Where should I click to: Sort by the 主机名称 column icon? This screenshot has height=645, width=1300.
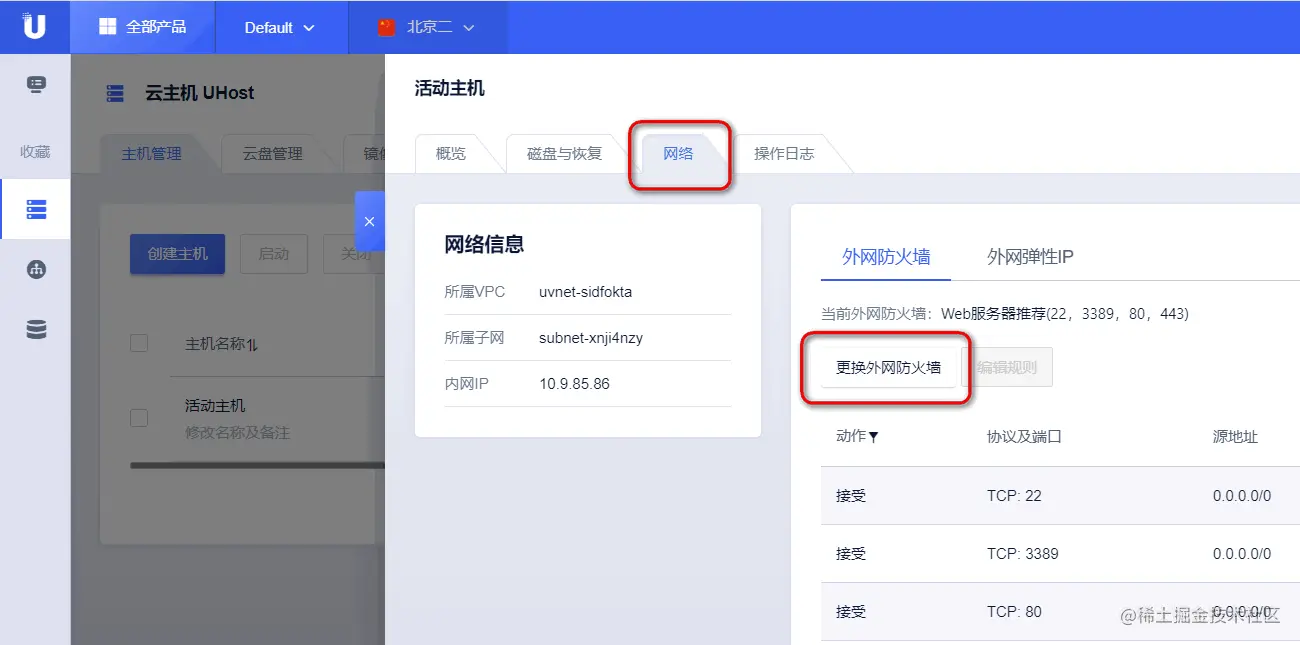(x=253, y=344)
